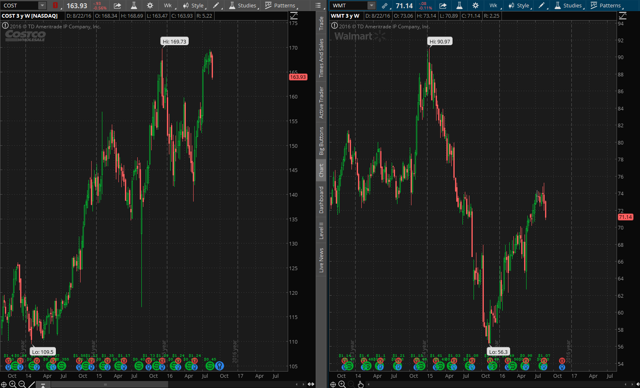This screenshot has height=388, width=640.
Task: Click the Lo: 109.5 bubble on COST chart
Action: [x=42, y=352]
